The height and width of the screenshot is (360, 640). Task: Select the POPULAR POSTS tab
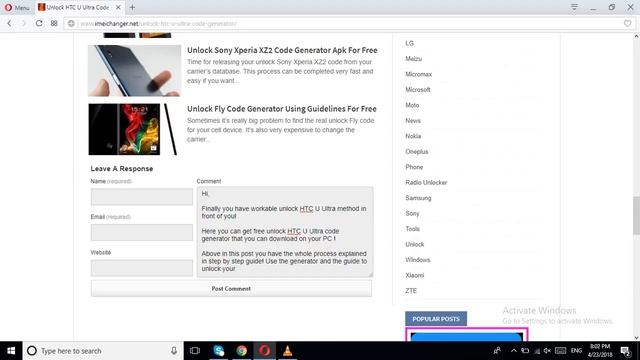pos(436,319)
